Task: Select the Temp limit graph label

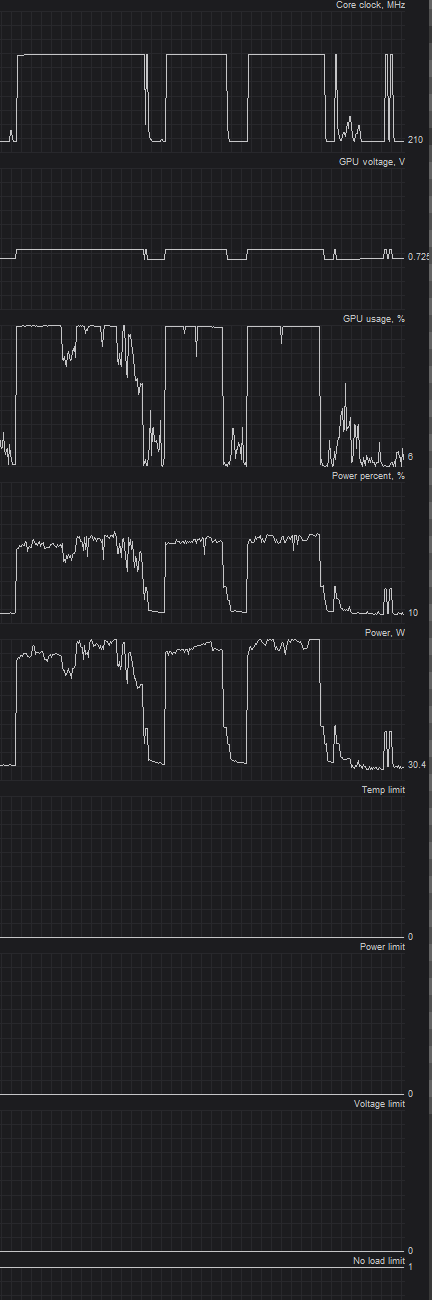Action: pyautogui.click(x=383, y=790)
